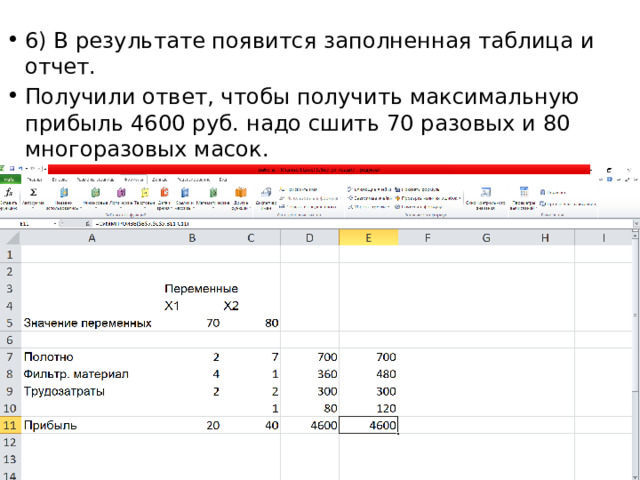Click cell labeled "Полотно"
The image size is (640, 480).
click(x=49, y=357)
